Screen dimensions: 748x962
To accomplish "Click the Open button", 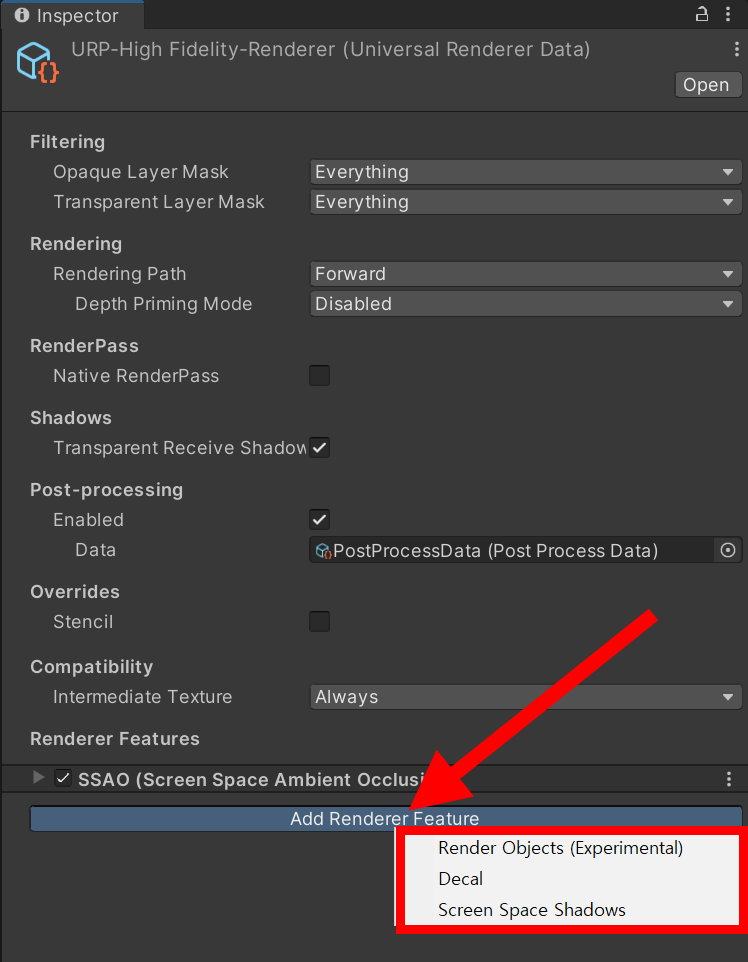I will click(707, 85).
